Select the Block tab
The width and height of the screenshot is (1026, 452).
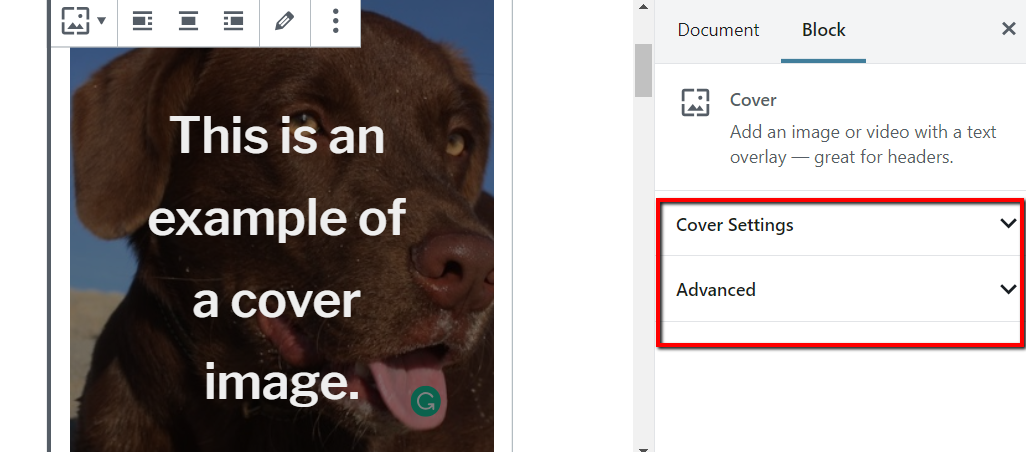coord(823,30)
